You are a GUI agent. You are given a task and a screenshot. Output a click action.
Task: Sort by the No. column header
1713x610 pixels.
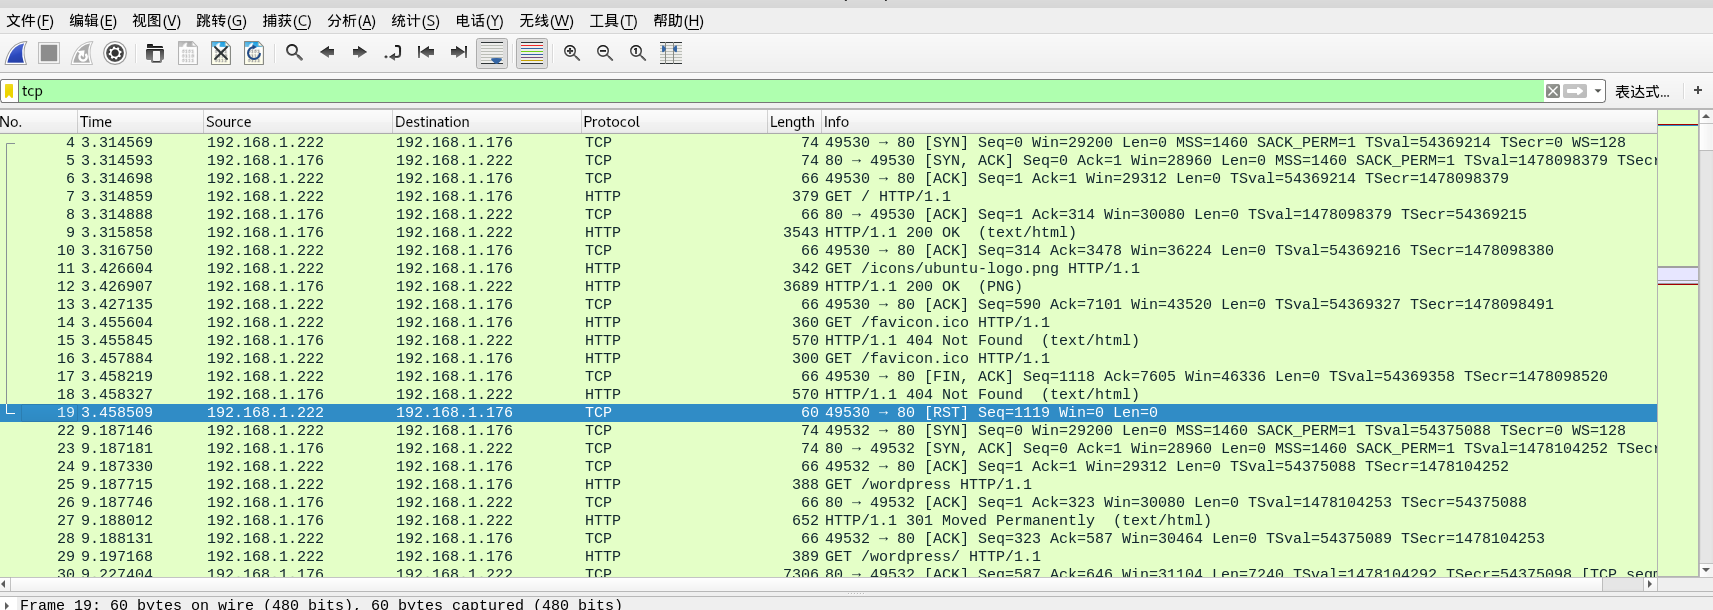[39, 122]
